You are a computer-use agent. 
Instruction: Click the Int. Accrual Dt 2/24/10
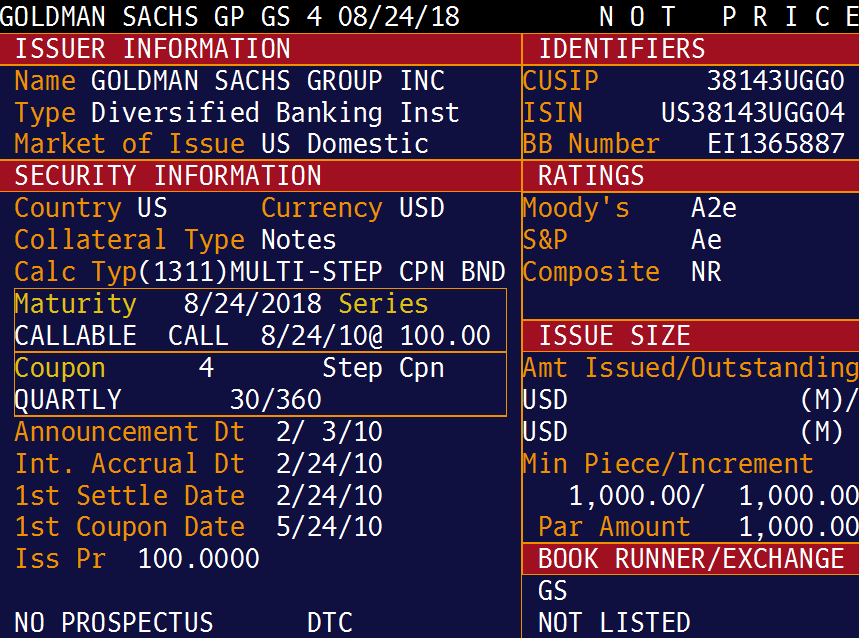point(329,464)
